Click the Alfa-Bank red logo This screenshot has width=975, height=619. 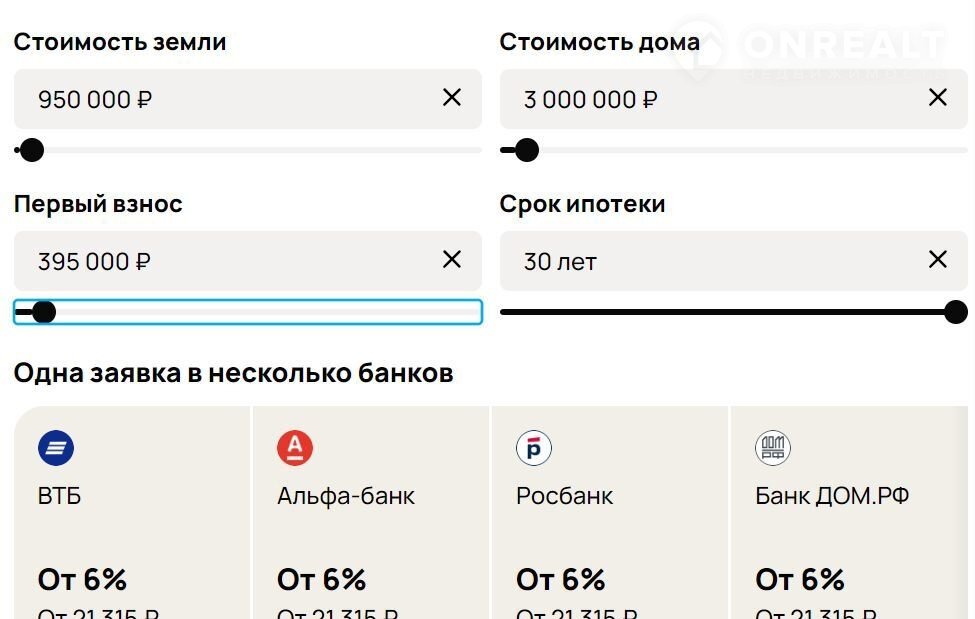(295, 448)
